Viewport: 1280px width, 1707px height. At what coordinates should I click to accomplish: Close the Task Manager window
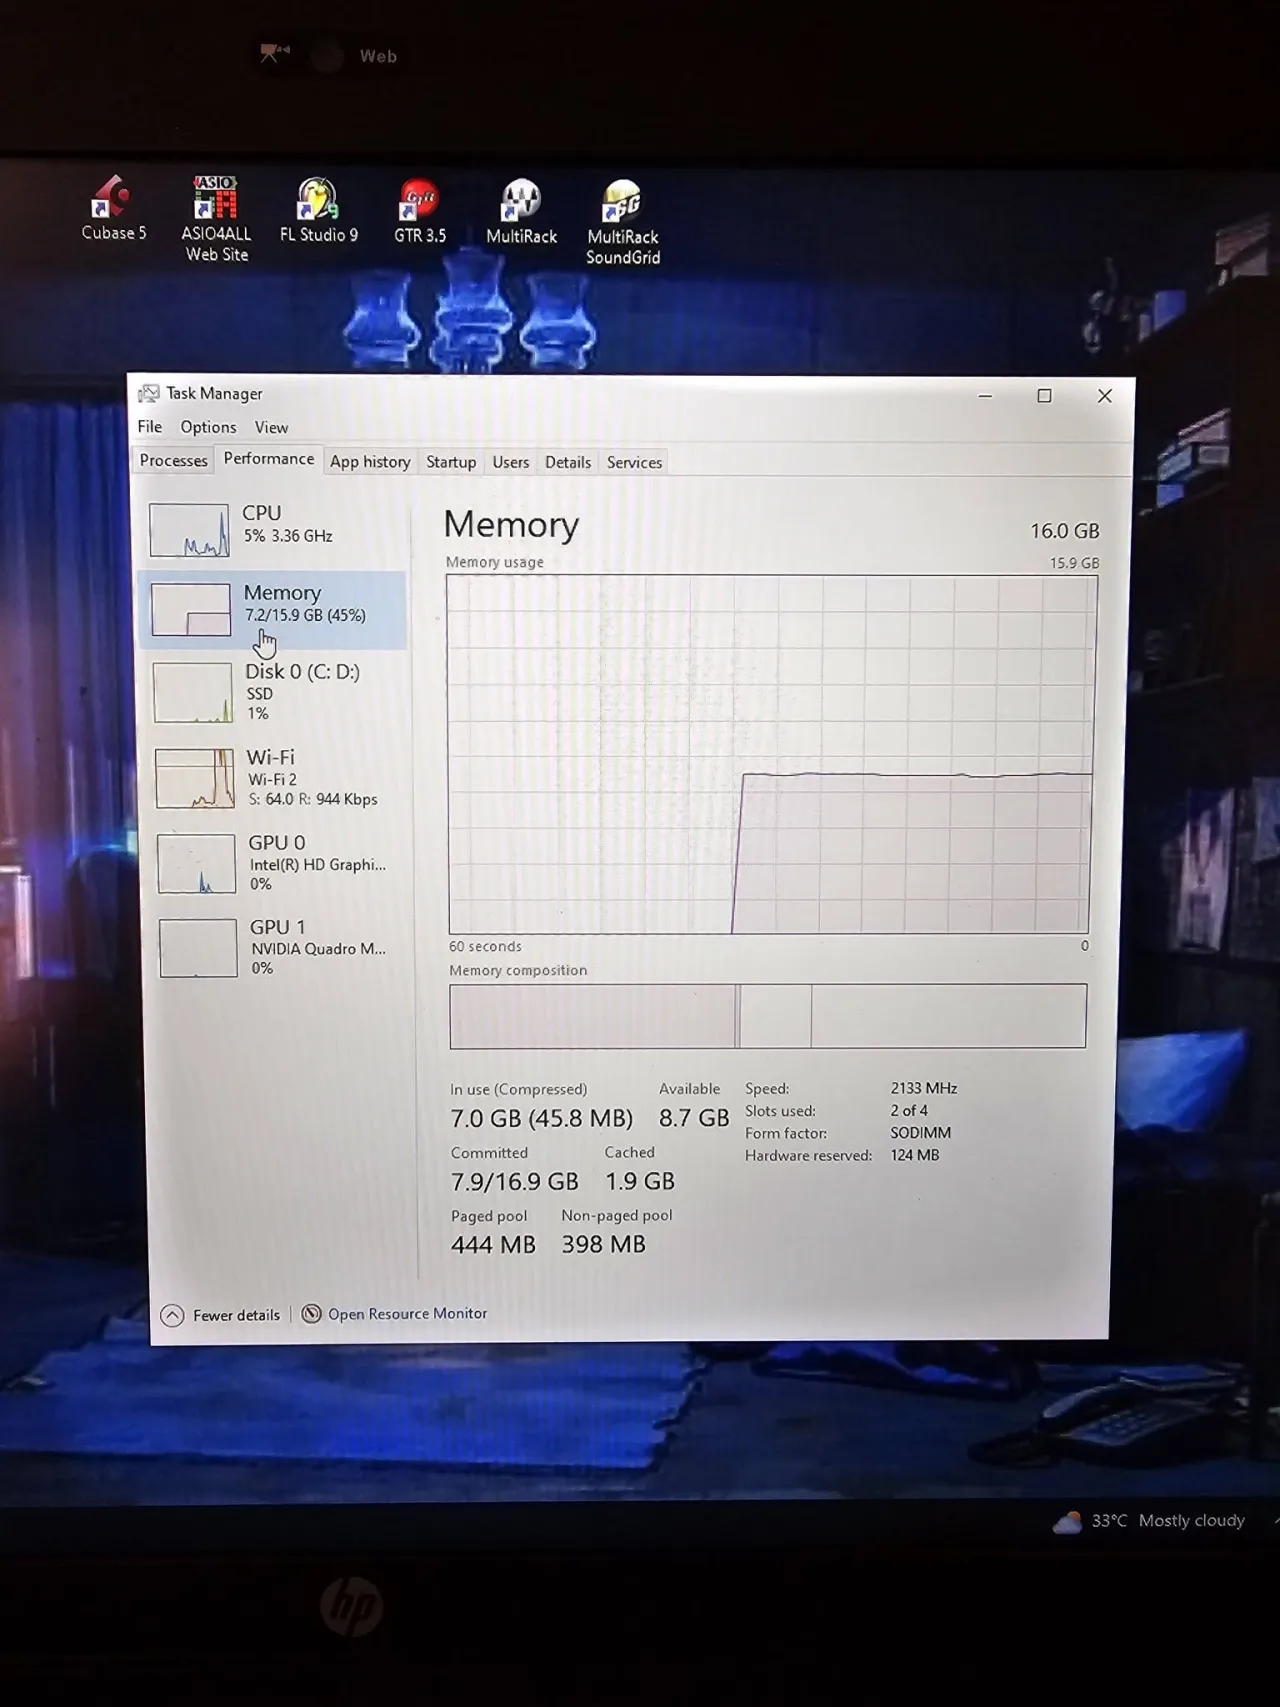pos(1104,396)
